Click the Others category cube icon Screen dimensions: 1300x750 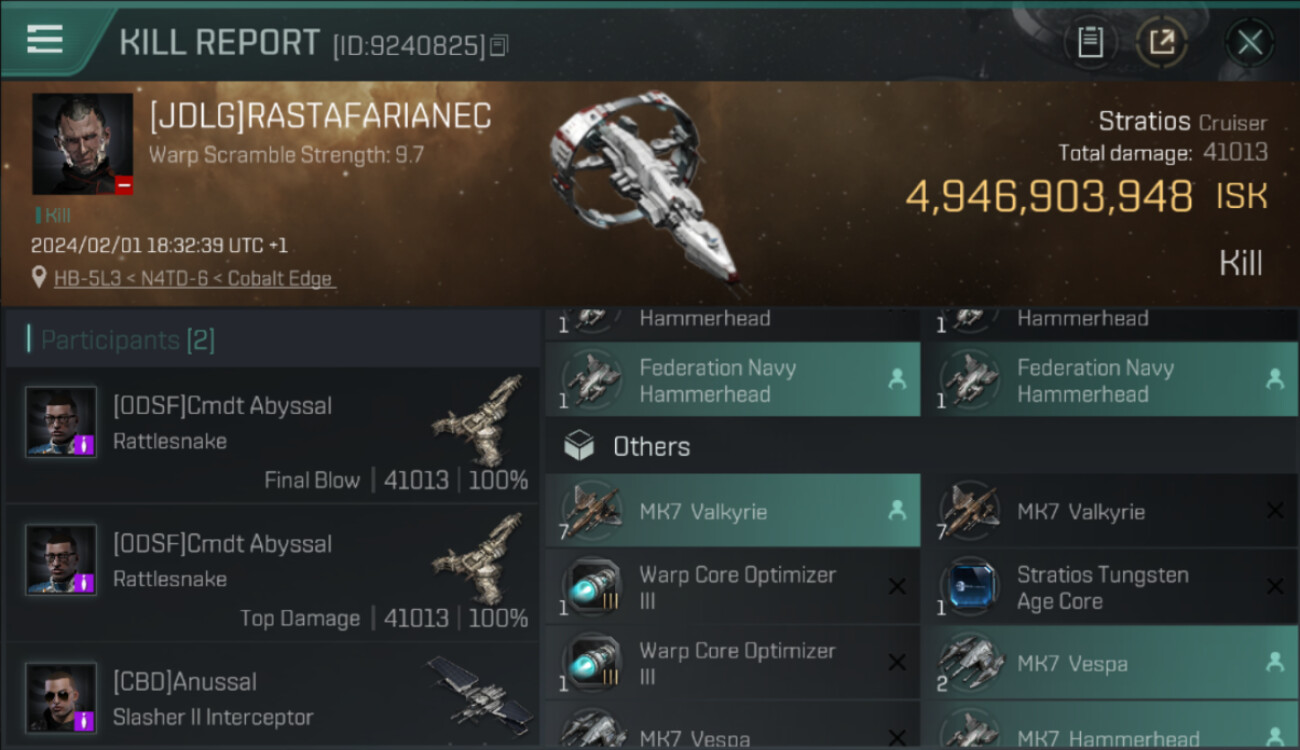tap(579, 446)
